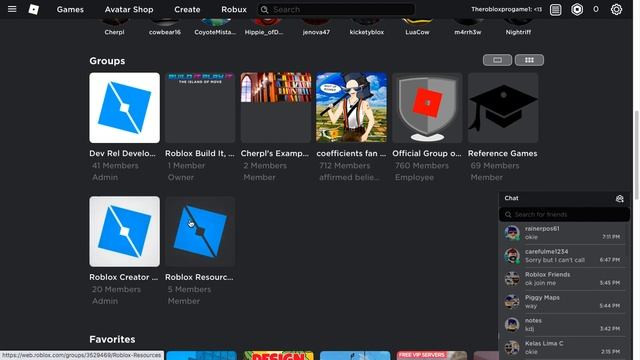Click the '20 Members' text

[116, 289]
